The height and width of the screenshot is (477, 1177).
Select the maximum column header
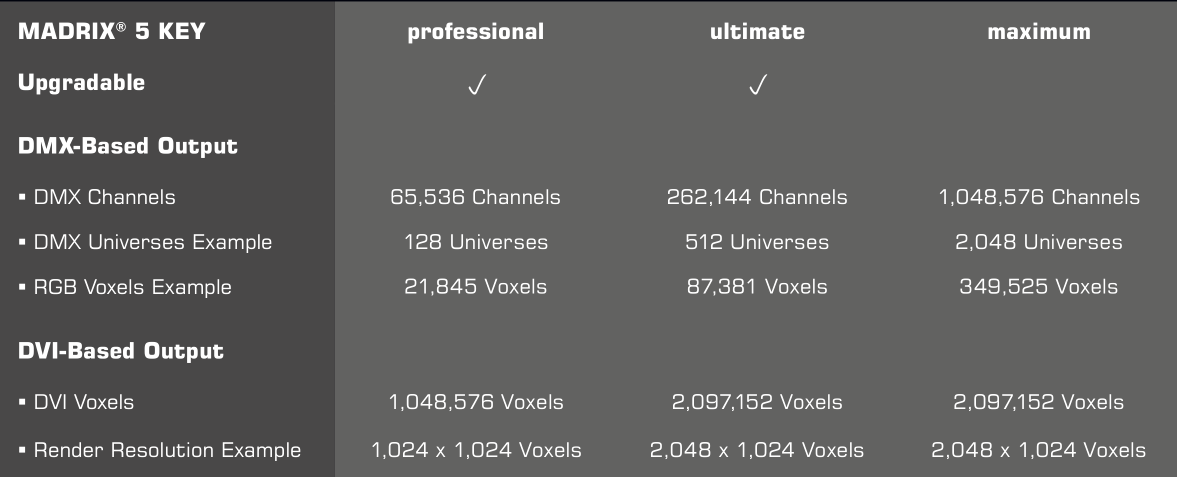(1039, 32)
